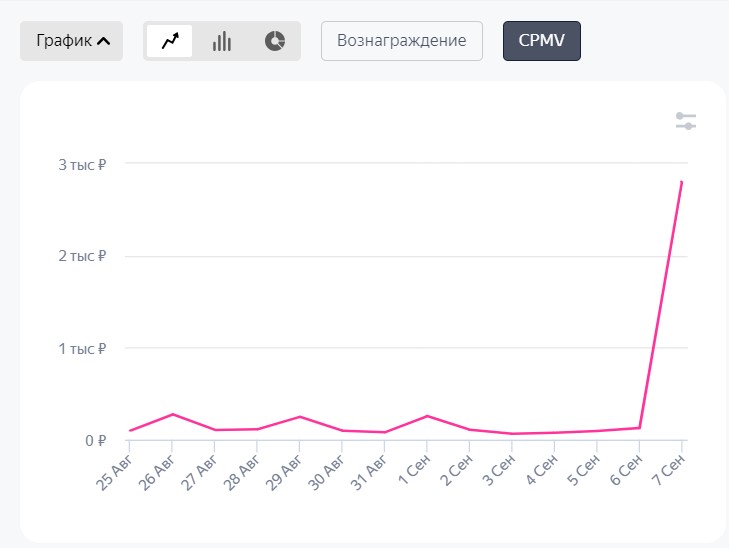
Task: Collapse the График section
Action: [72, 41]
